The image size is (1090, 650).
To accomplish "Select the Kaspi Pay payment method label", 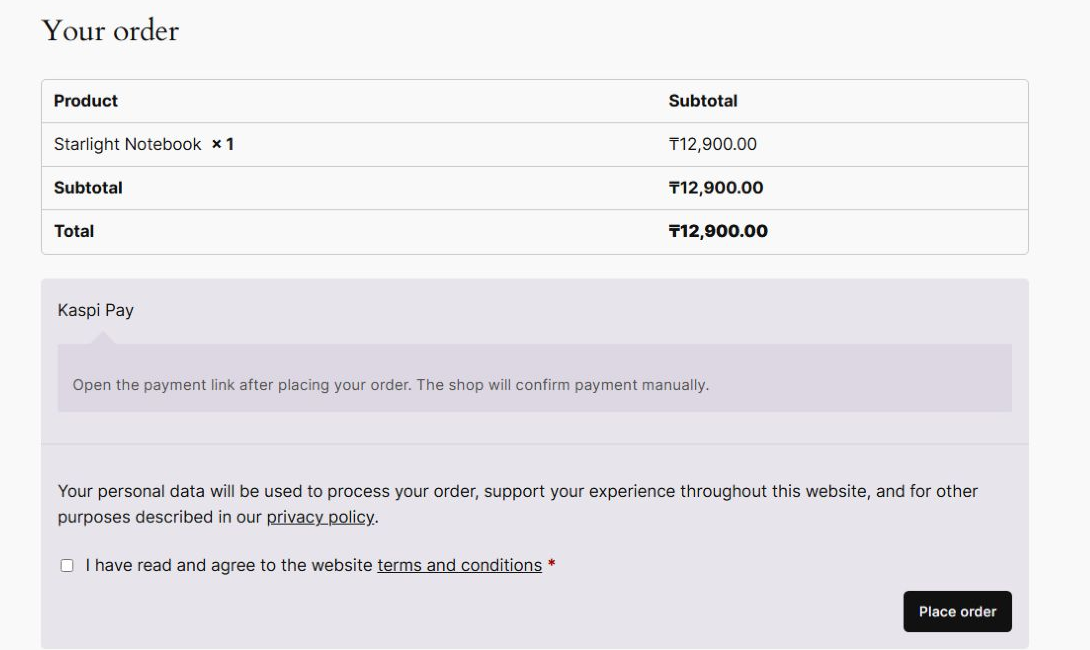I will pyautogui.click(x=95, y=310).
